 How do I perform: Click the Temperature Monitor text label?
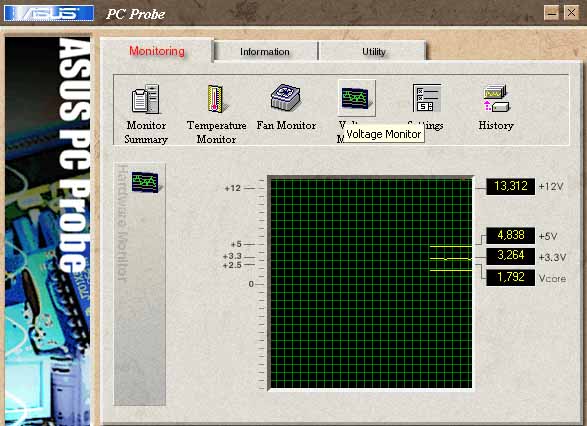coord(216,132)
